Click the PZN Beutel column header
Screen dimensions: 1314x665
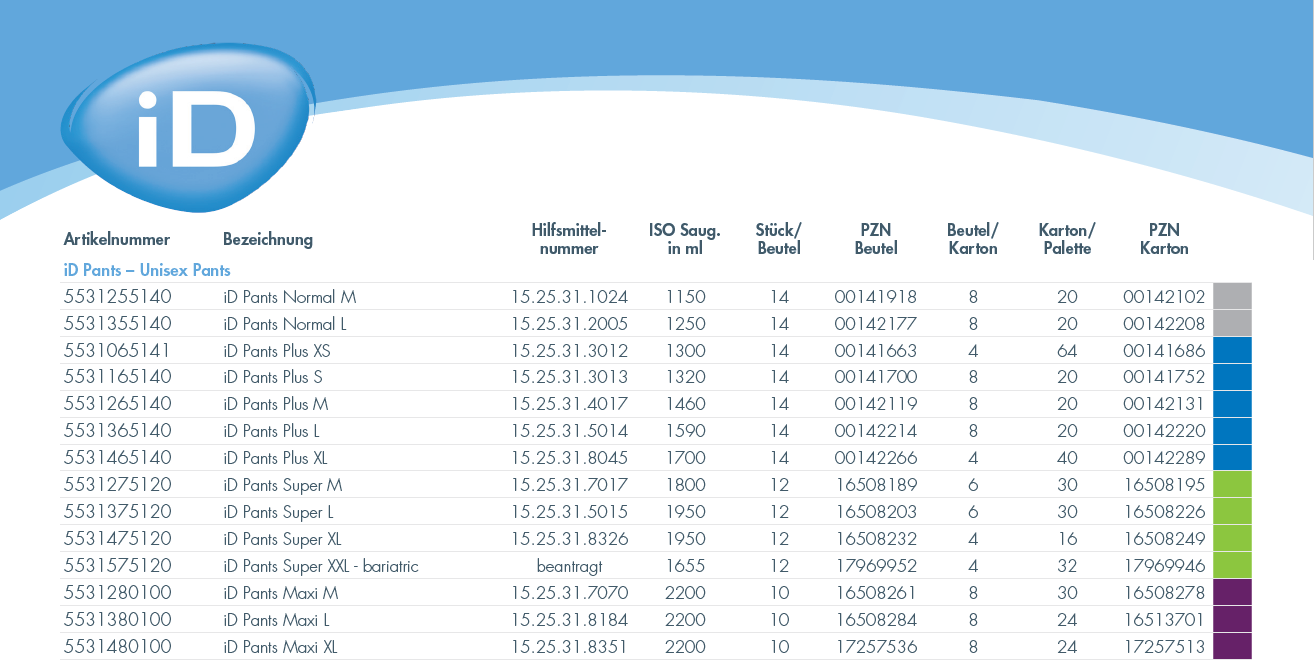(x=876, y=239)
